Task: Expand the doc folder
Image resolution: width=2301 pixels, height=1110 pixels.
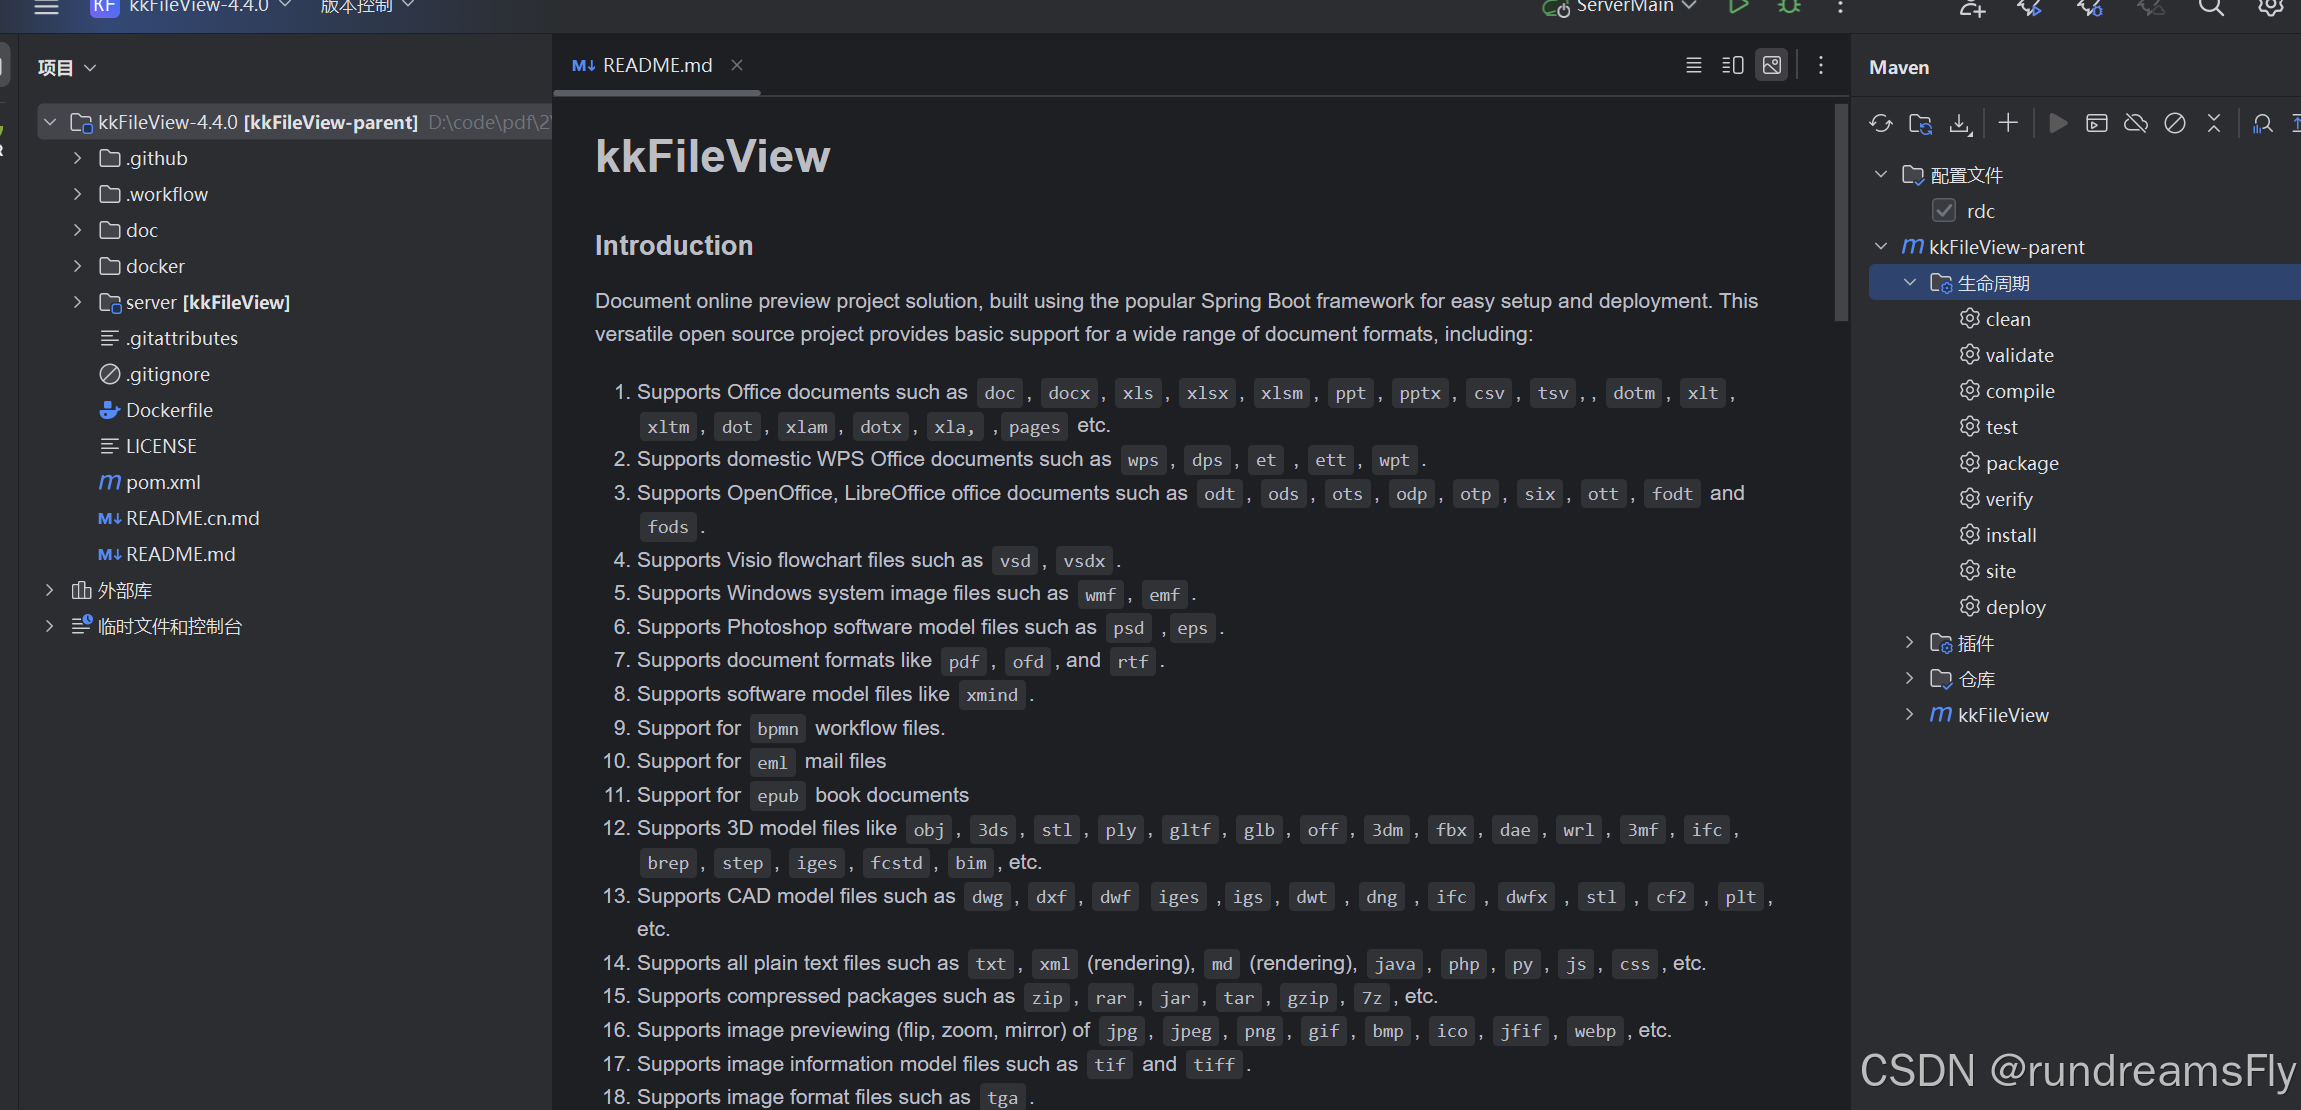Action: coord(77,230)
